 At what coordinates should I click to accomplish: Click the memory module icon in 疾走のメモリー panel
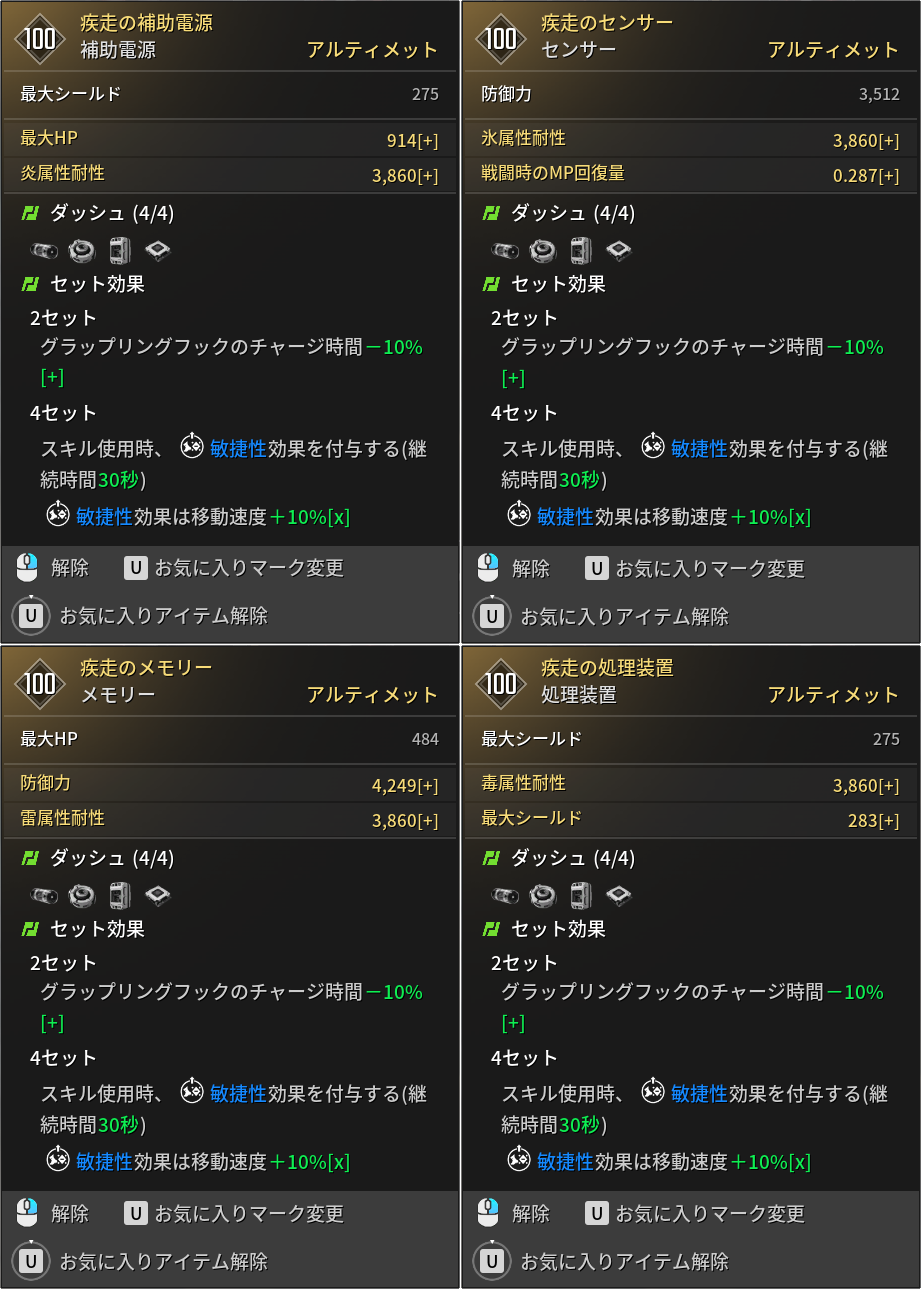tap(120, 894)
